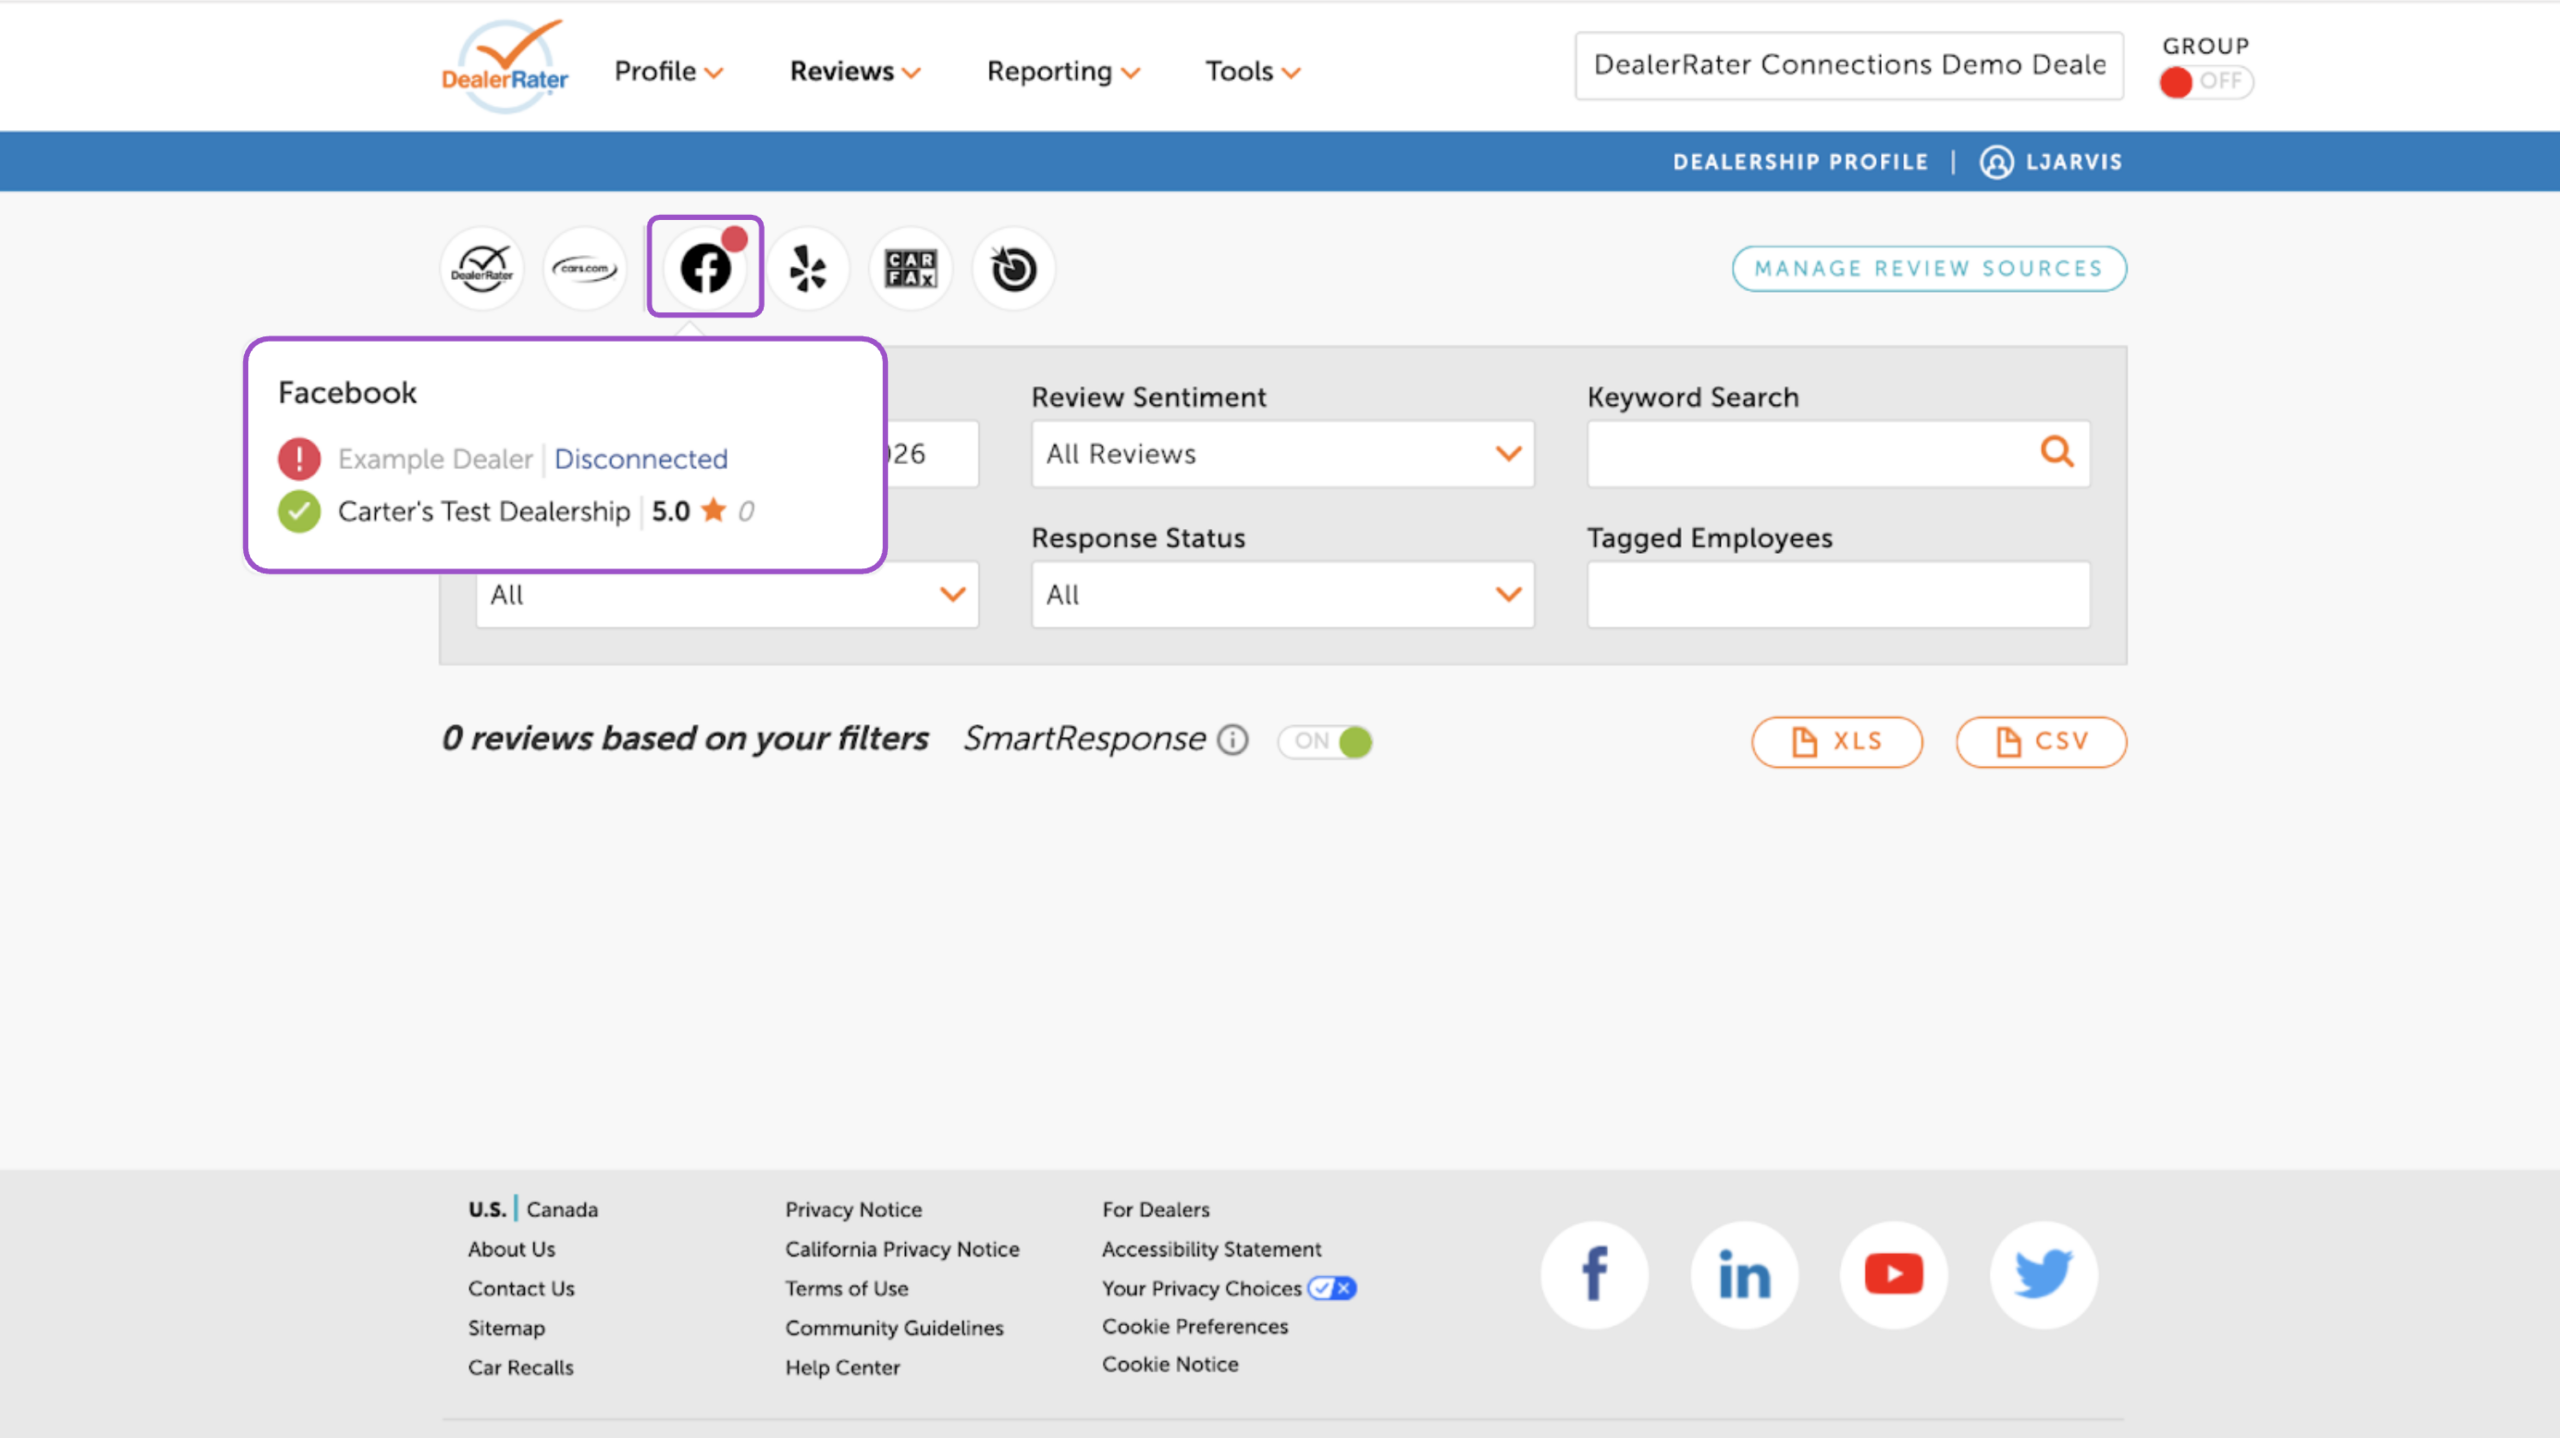The image size is (2560, 1438).
Task: Expand the Review Sentiment All Reviews dropdown
Action: [x=1283, y=454]
